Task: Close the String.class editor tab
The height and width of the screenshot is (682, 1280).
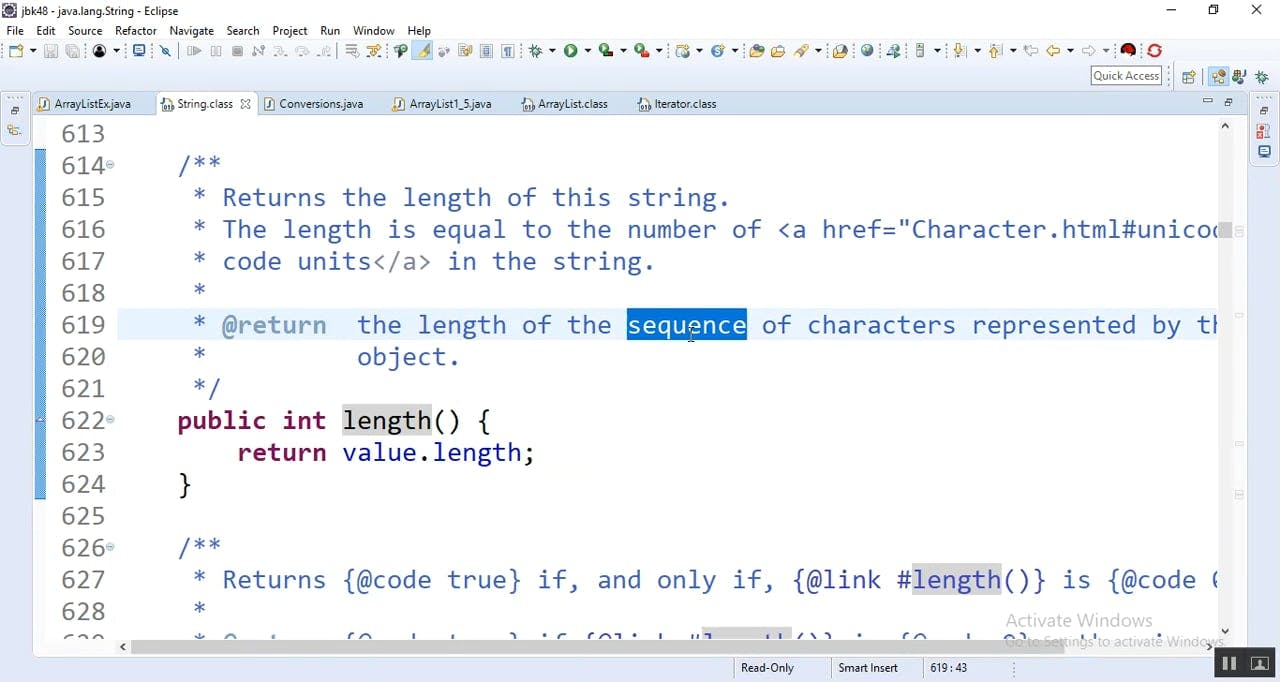Action: click(x=245, y=104)
